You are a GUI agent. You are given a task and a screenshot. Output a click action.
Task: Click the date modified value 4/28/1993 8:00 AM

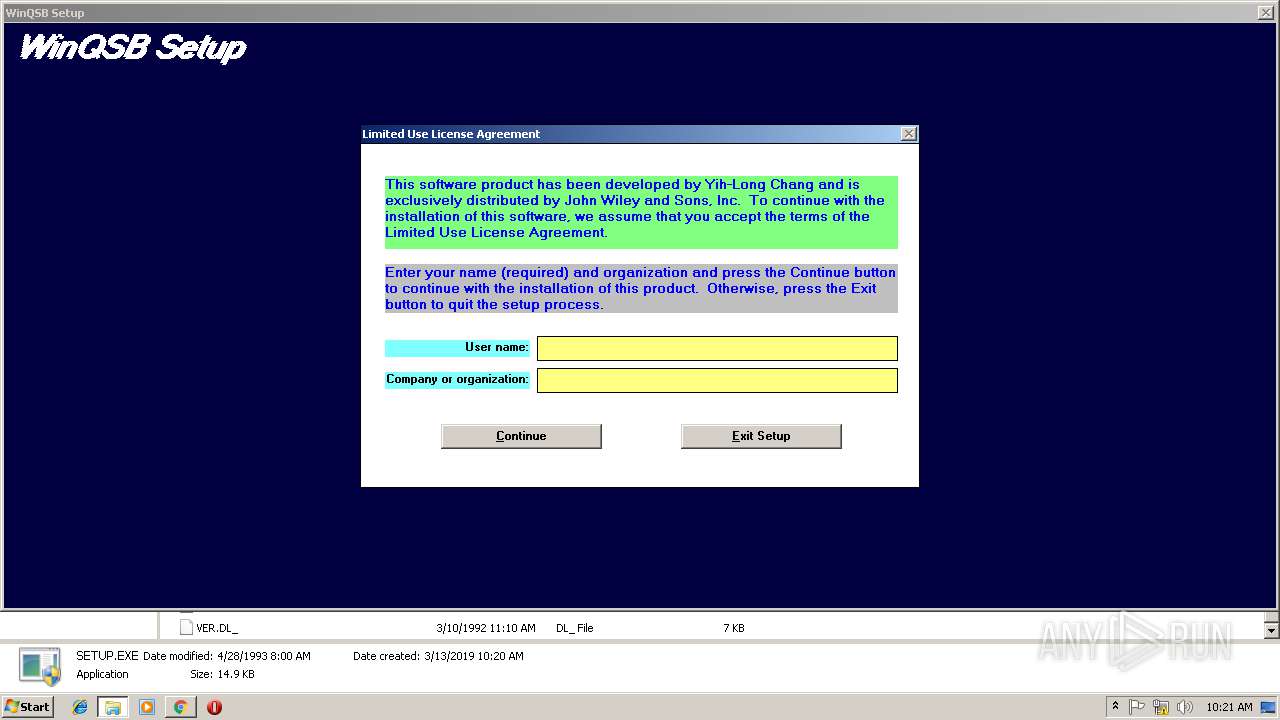[x=264, y=656]
